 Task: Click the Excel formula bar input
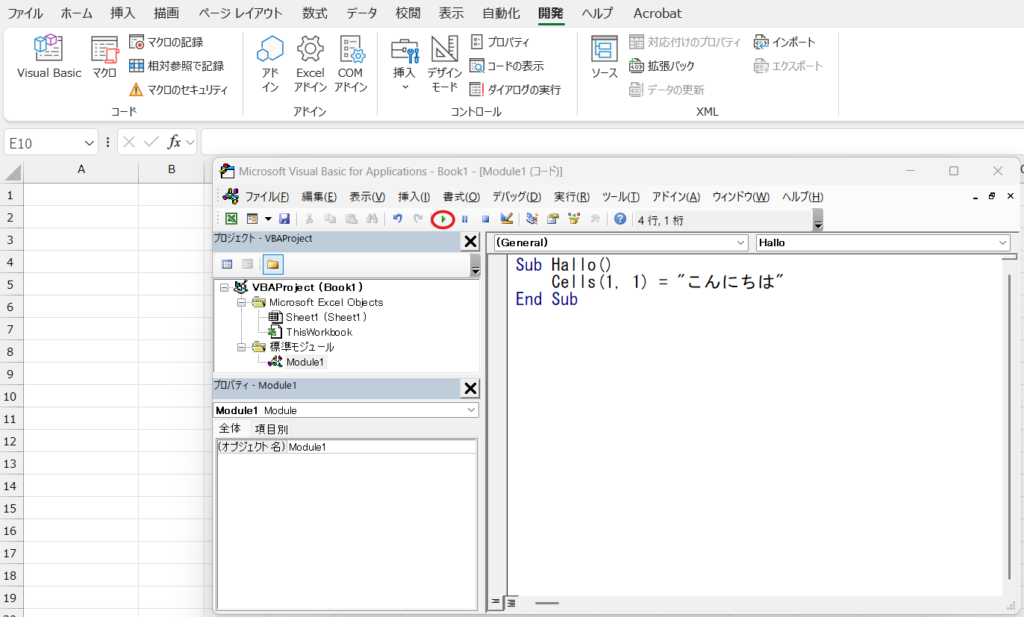pyautogui.click(x=612, y=142)
